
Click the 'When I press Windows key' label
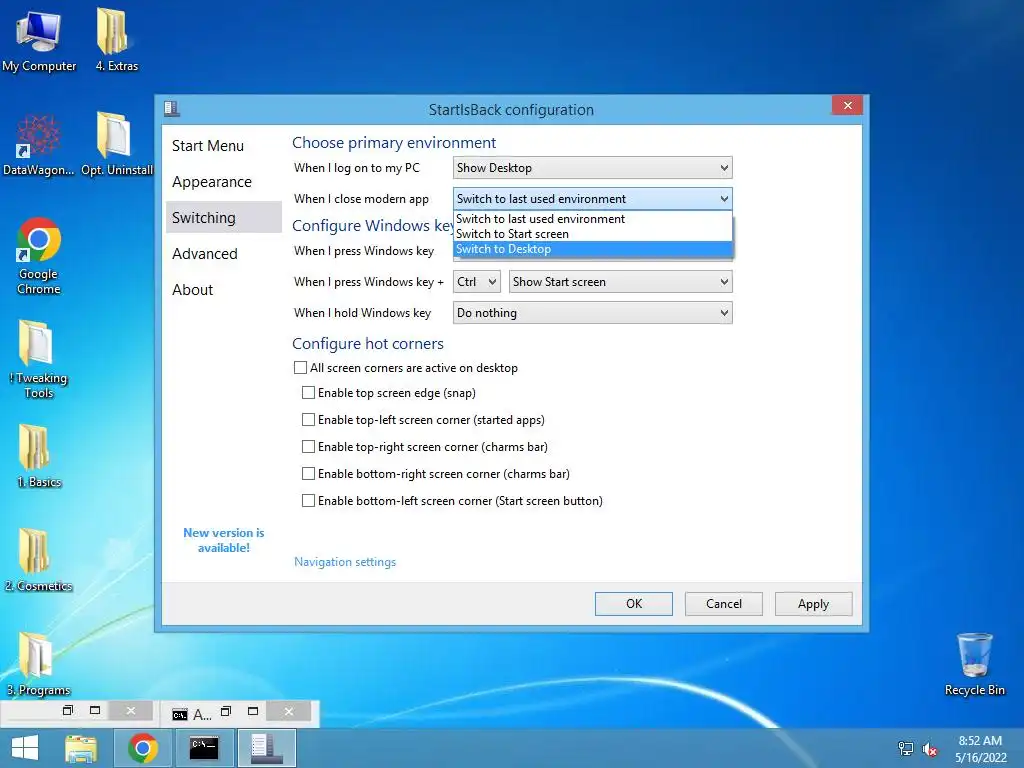(x=364, y=251)
